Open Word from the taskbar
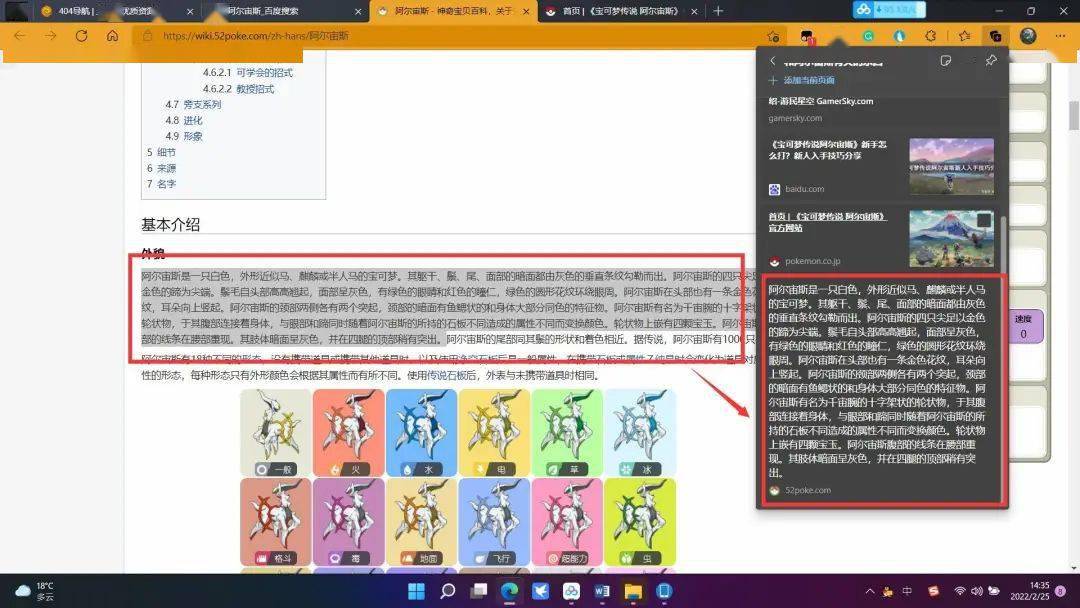The height and width of the screenshot is (608, 1080). pyautogui.click(x=602, y=591)
